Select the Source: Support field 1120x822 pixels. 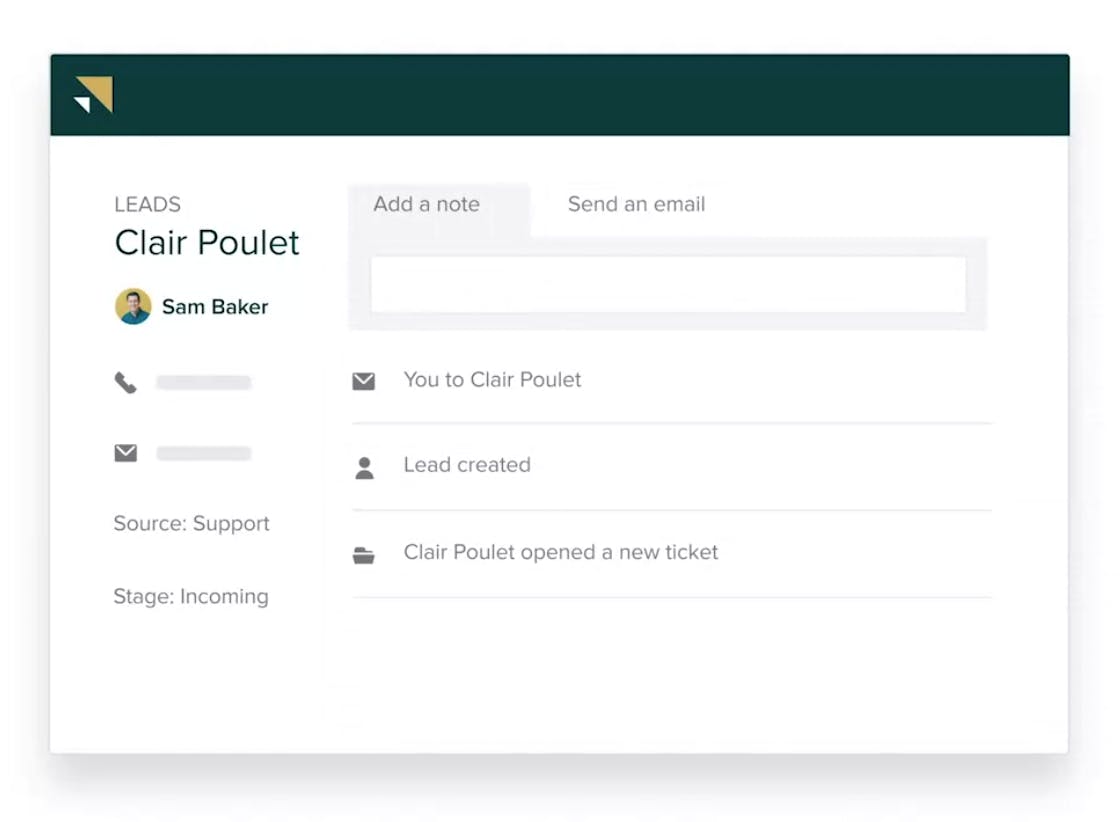click(191, 523)
